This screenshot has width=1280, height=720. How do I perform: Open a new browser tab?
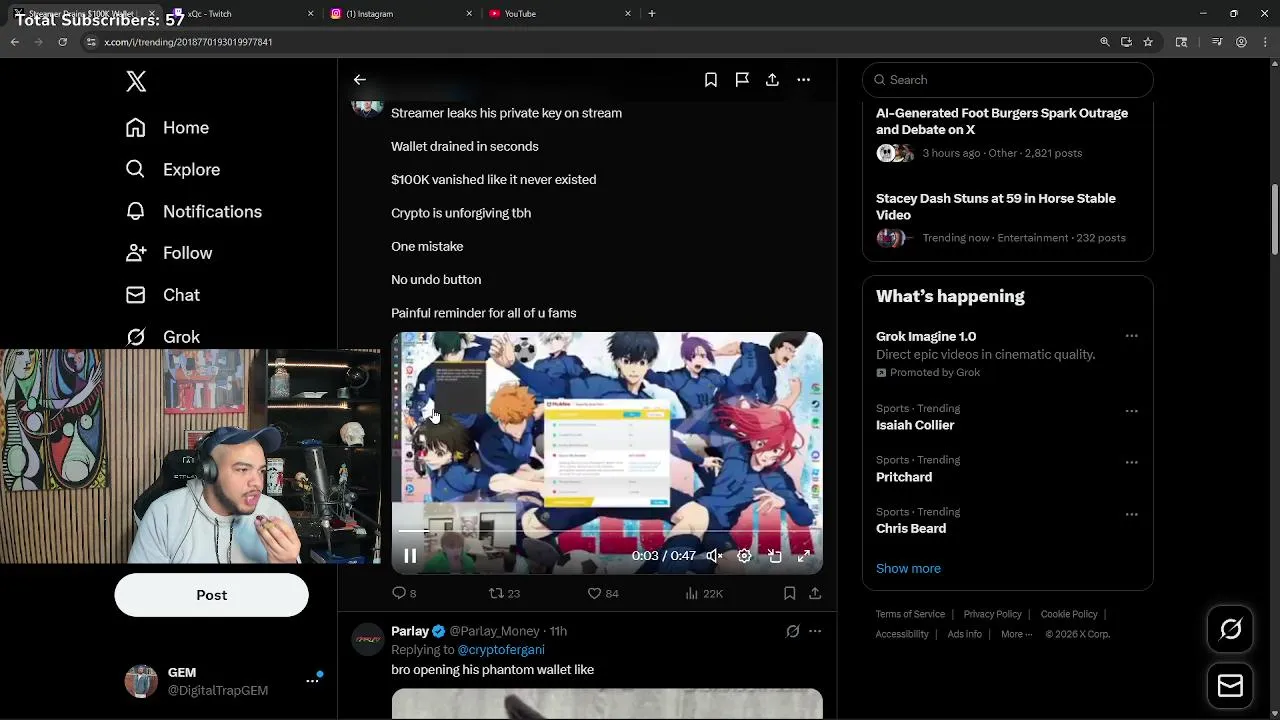pos(652,14)
